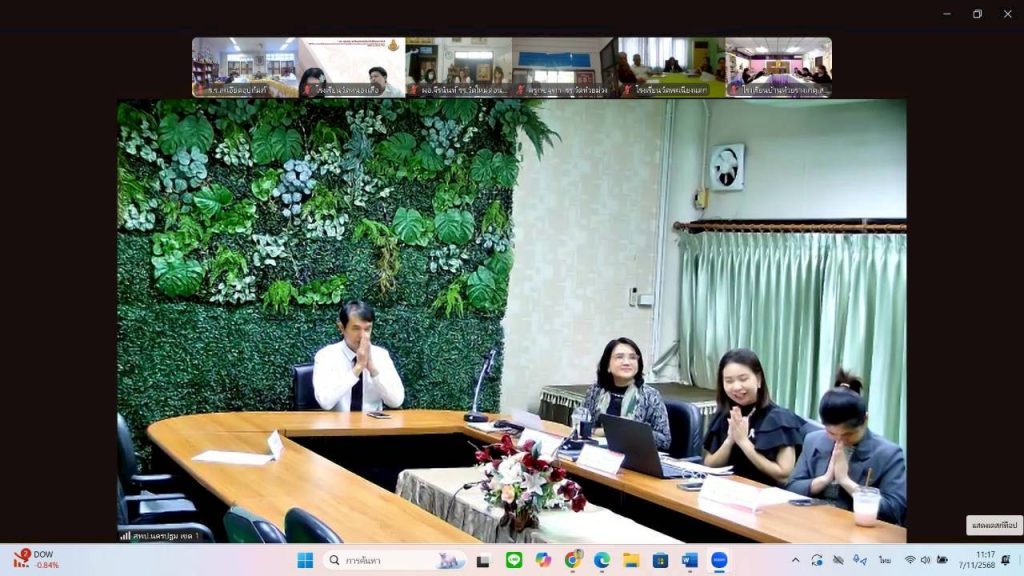Open the Task View button

tap(484, 560)
